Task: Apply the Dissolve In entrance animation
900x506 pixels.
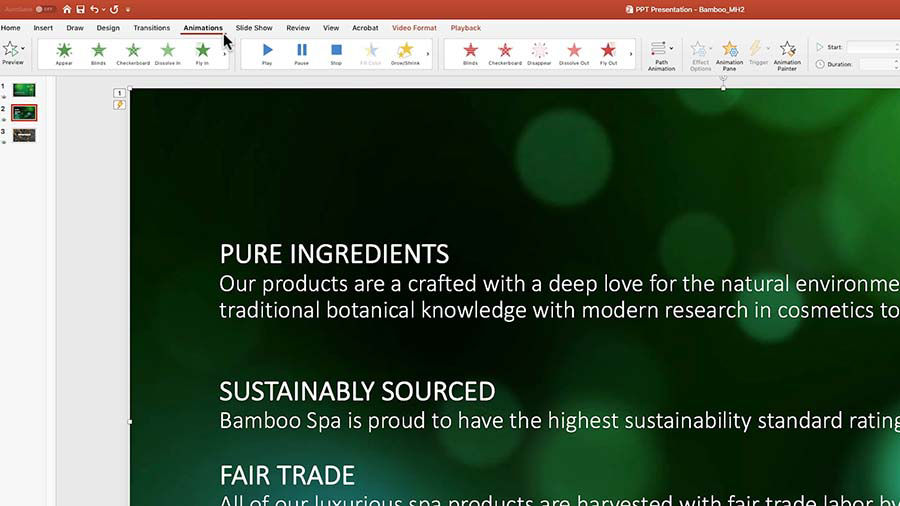Action: (168, 54)
